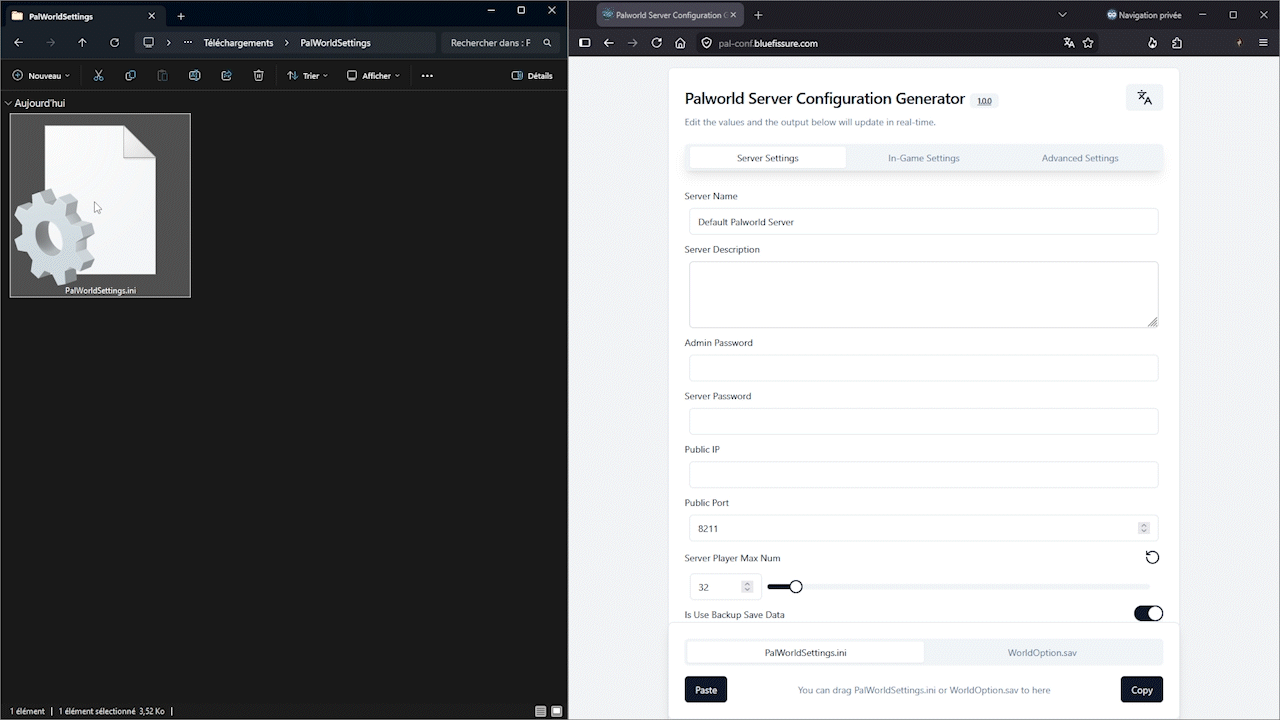Viewport: 1280px width, 720px height.
Task: Click the This PC monitor icon in address bar
Action: [x=149, y=43]
